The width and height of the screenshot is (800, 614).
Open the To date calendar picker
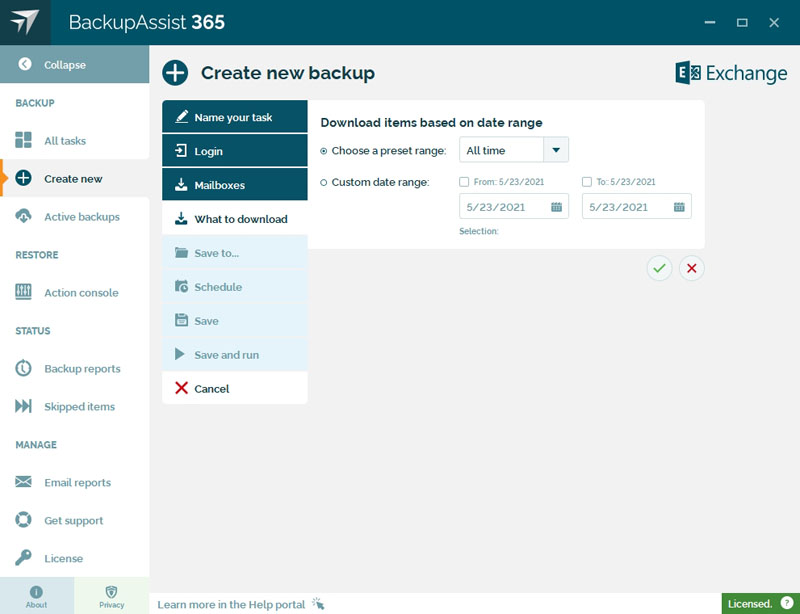pyautogui.click(x=679, y=207)
